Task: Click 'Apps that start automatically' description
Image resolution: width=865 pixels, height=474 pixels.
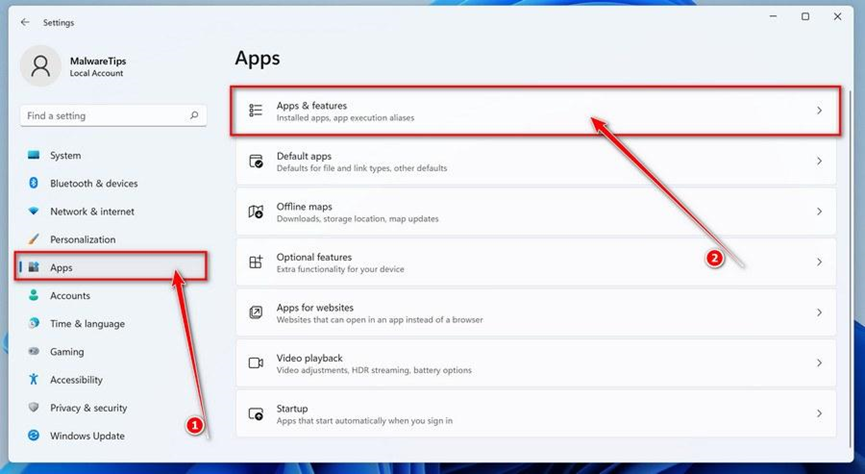Action: click(364, 420)
